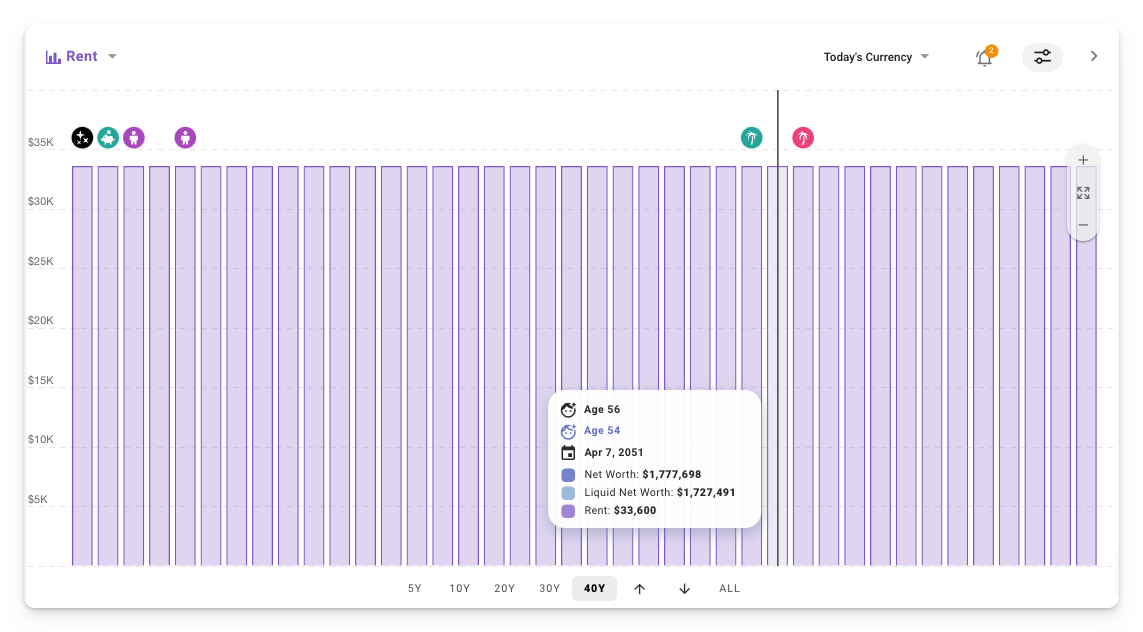Image resolution: width=1143 pixels, height=632 pixels.
Task: Click the black sparkle milestone icon
Action: [82, 138]
